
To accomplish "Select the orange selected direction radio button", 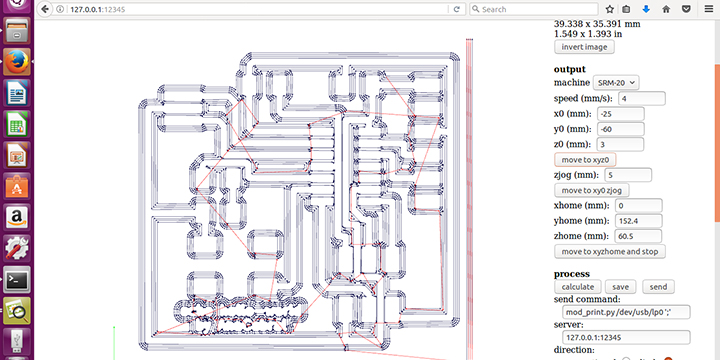I will [x=668, y=359].
